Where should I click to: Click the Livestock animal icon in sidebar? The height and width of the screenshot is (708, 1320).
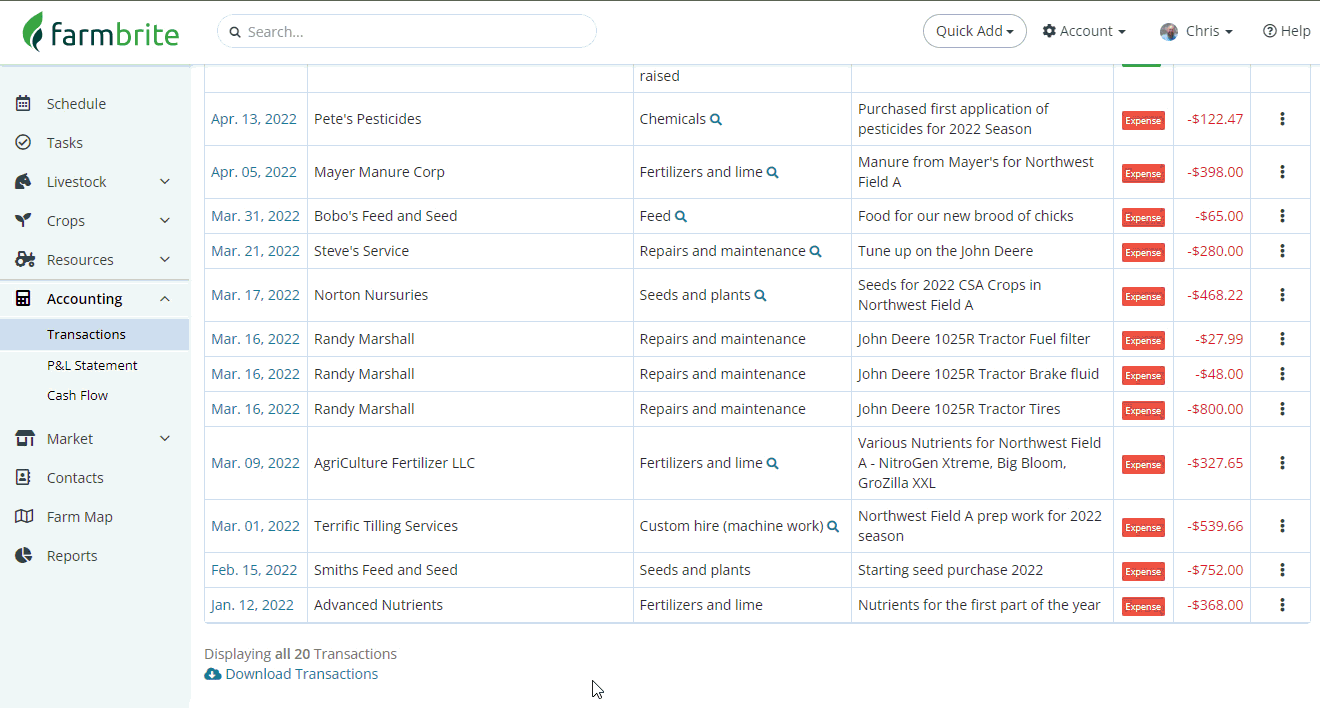(24, 181)
